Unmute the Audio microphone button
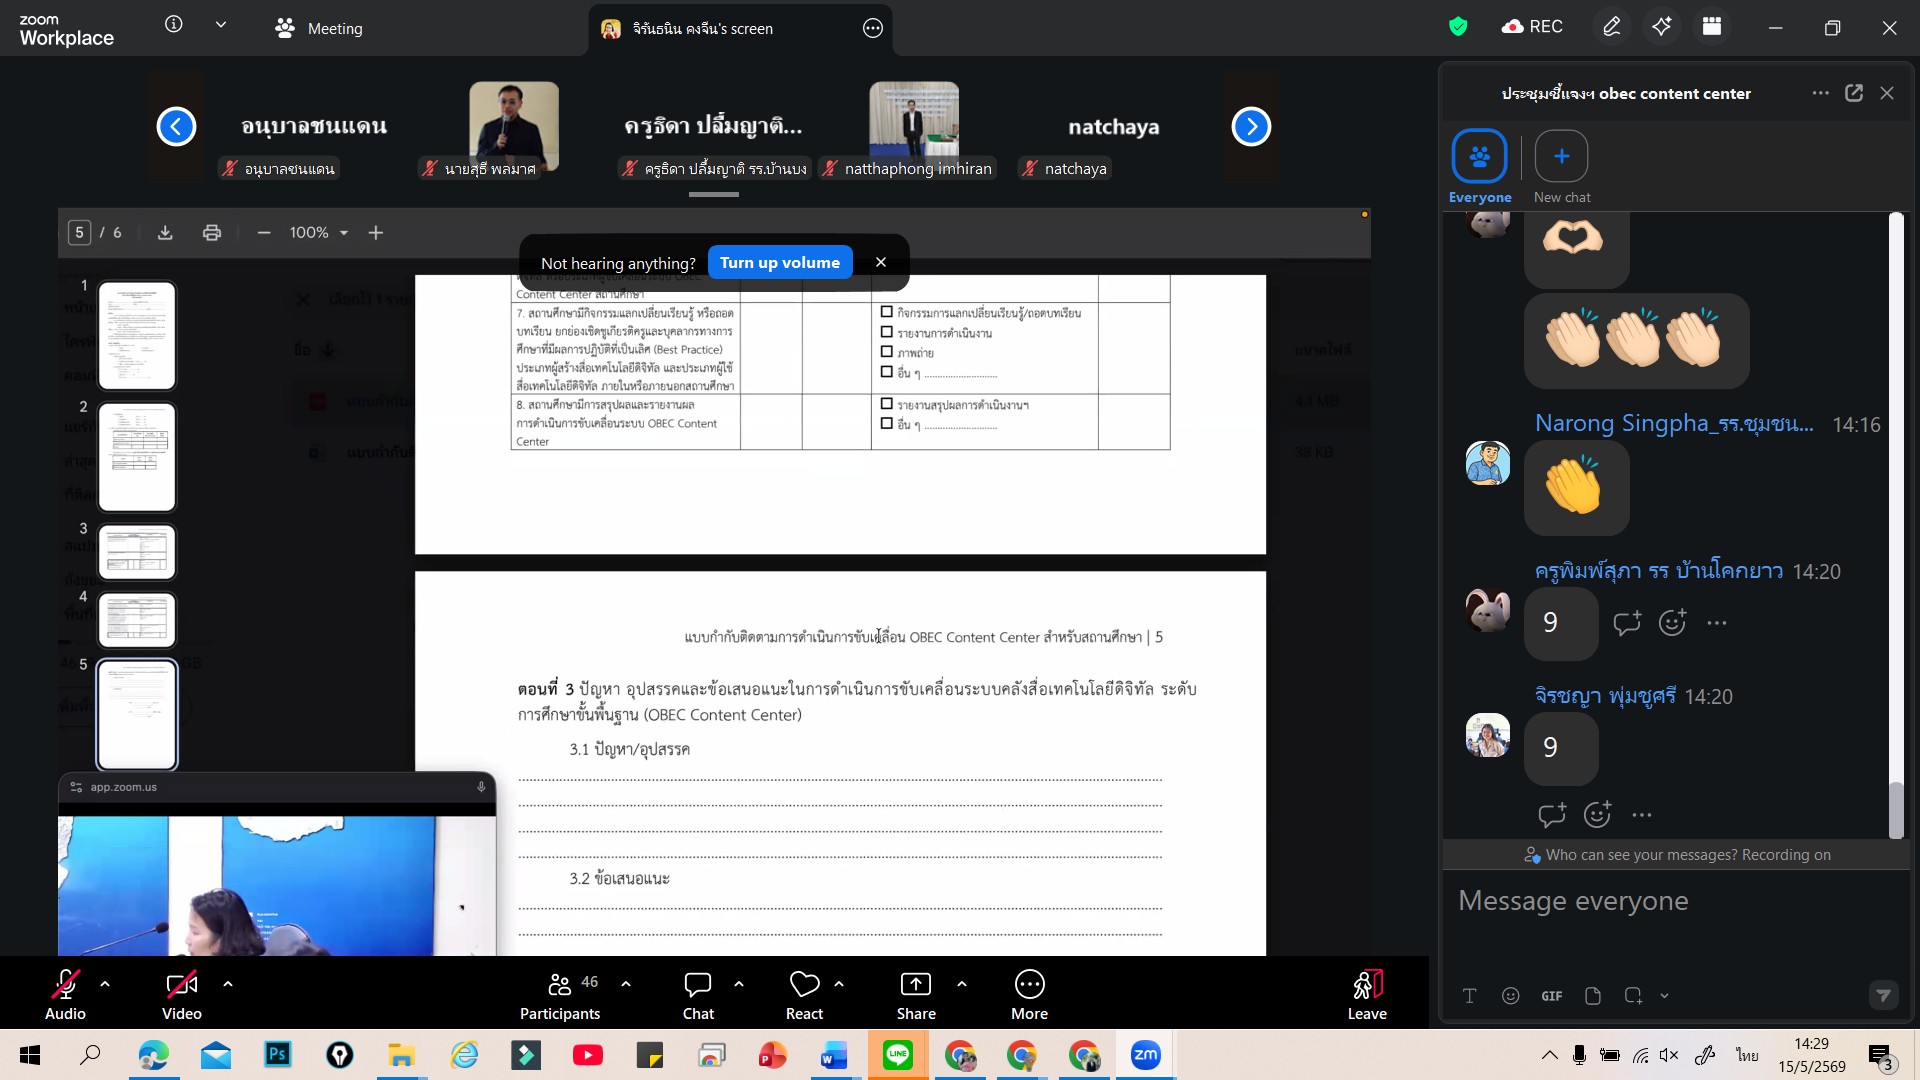 (65, 994)
